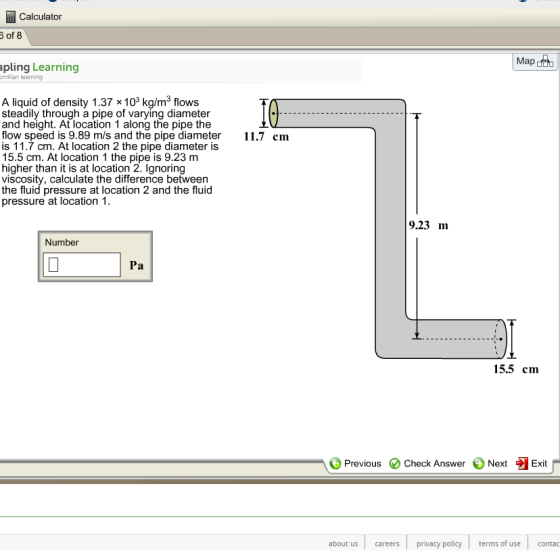Open the about us link
The height and width of the screenshot is (551, 560).
(x=343, y=544)
